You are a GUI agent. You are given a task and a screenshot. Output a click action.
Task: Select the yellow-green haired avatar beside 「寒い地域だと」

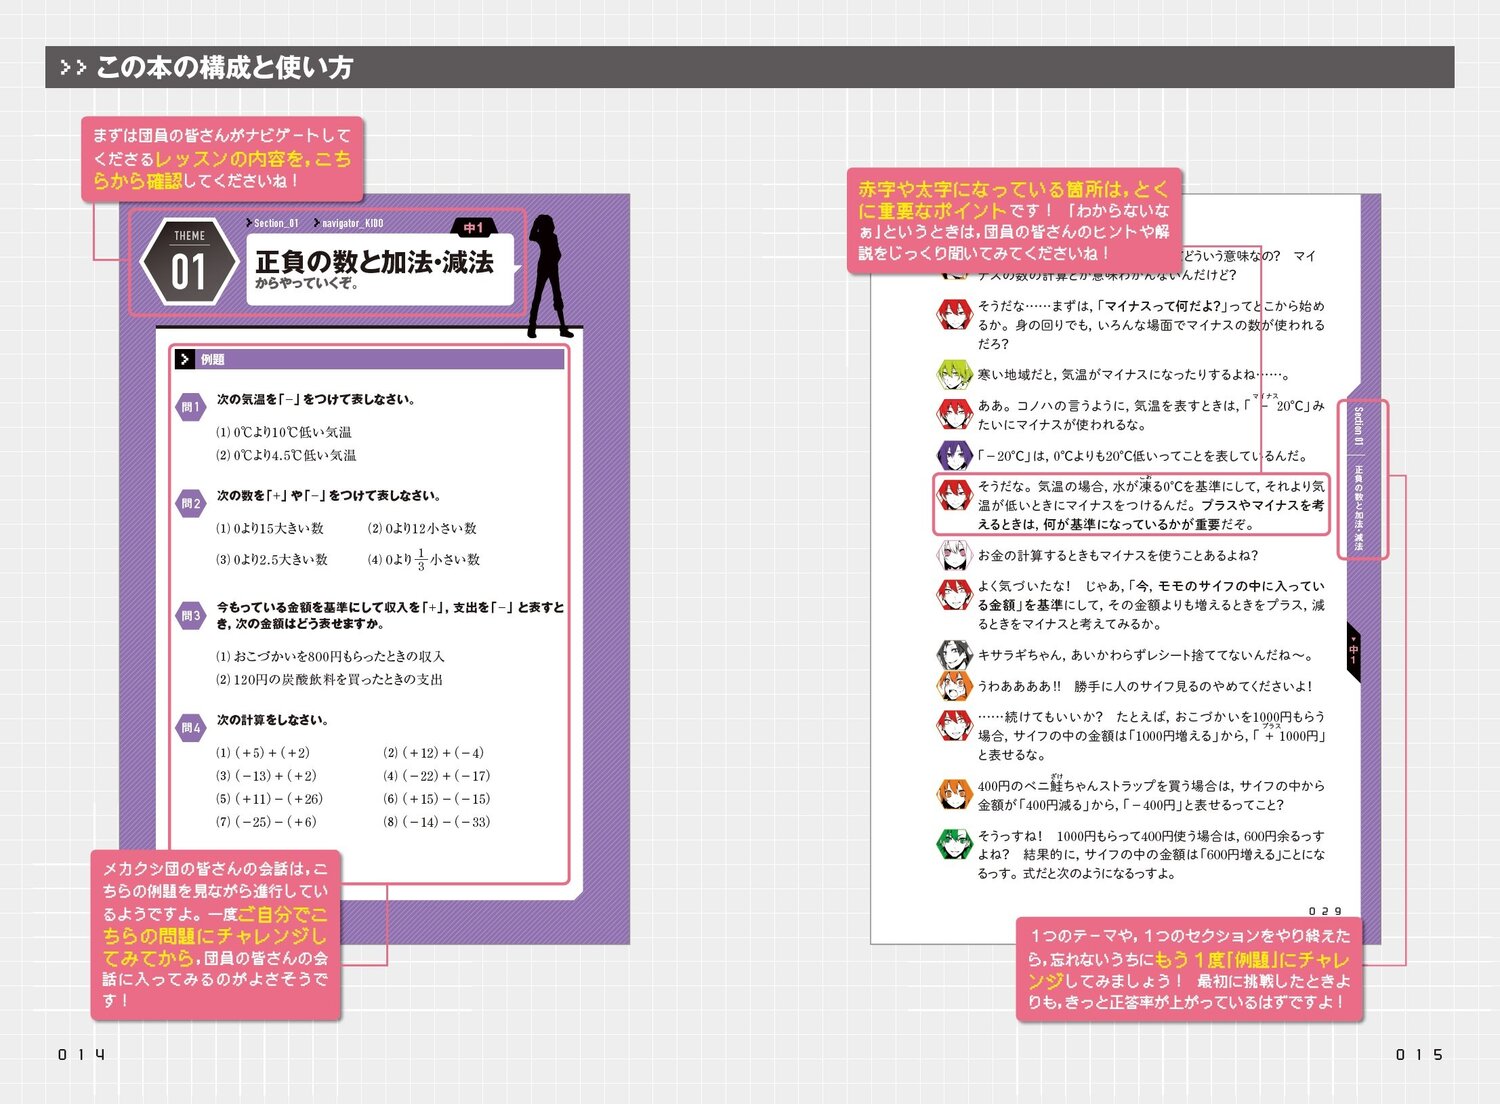point(954,374)
